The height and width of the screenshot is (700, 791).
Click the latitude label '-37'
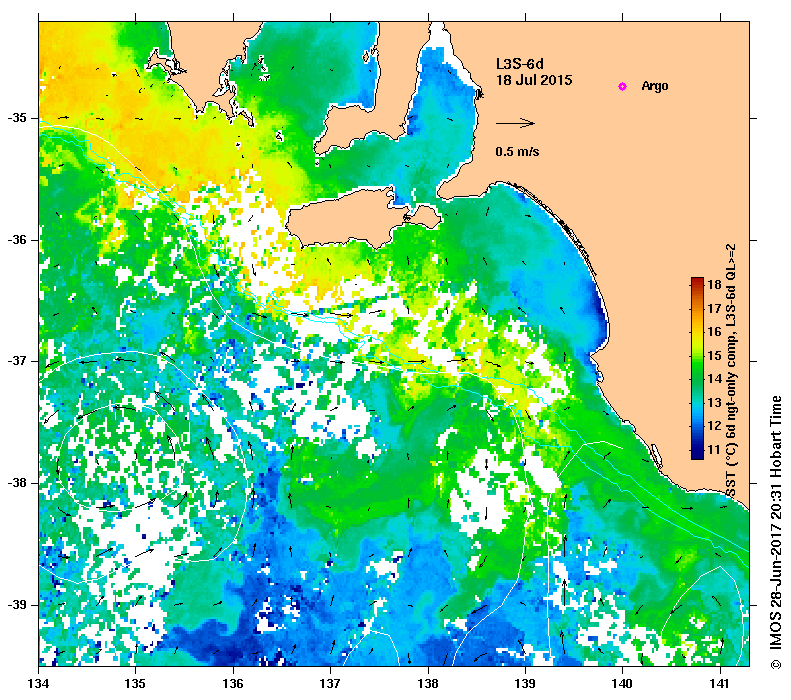point(16,362)
